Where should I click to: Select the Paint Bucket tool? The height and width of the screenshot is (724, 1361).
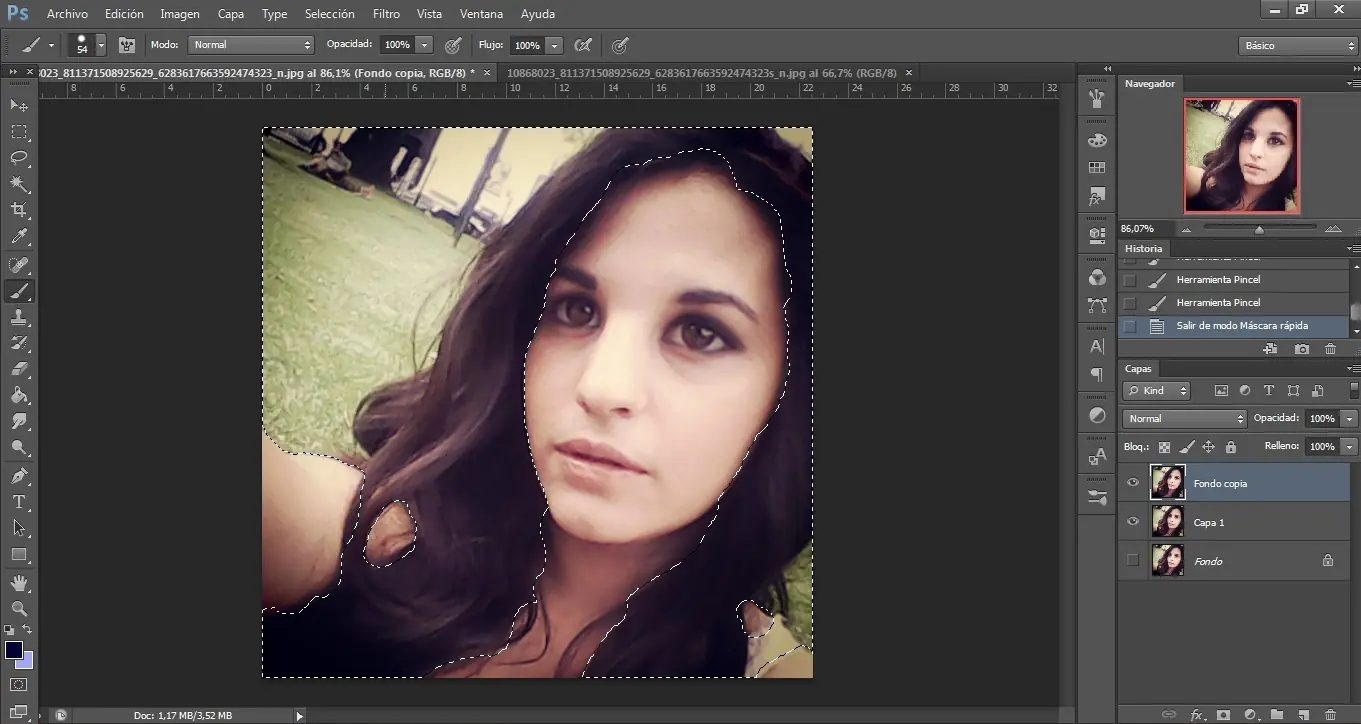tap(19, 395)
